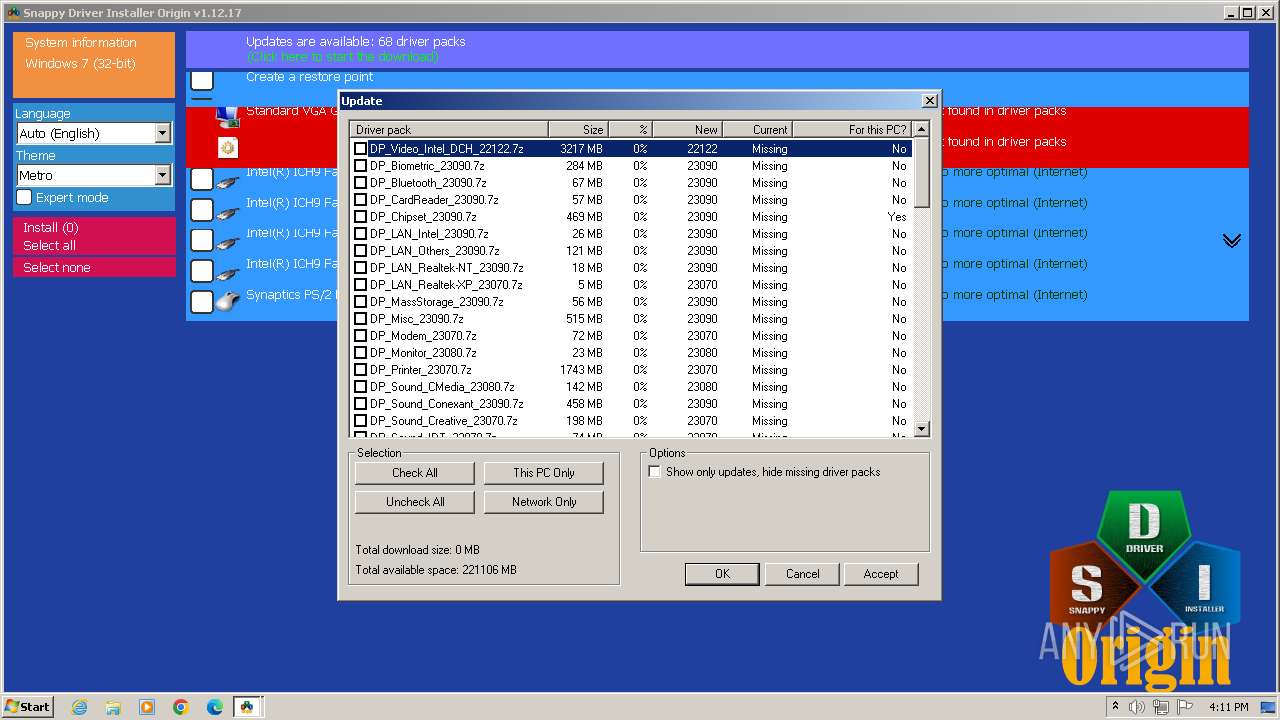Open Google Chrome from the taskbar

point(181,707)
